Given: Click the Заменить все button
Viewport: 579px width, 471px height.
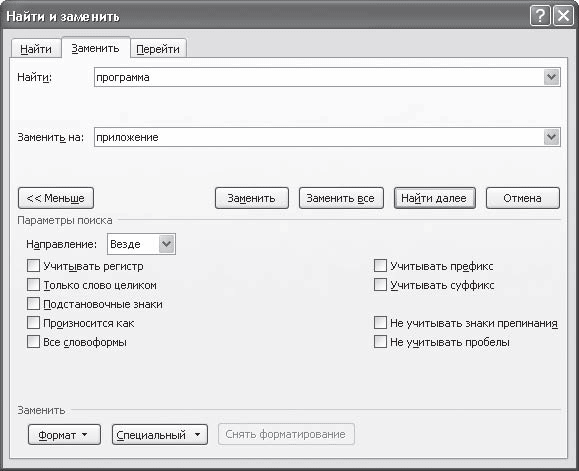Looking at the screenshot, I should click(x=341, y=198).
